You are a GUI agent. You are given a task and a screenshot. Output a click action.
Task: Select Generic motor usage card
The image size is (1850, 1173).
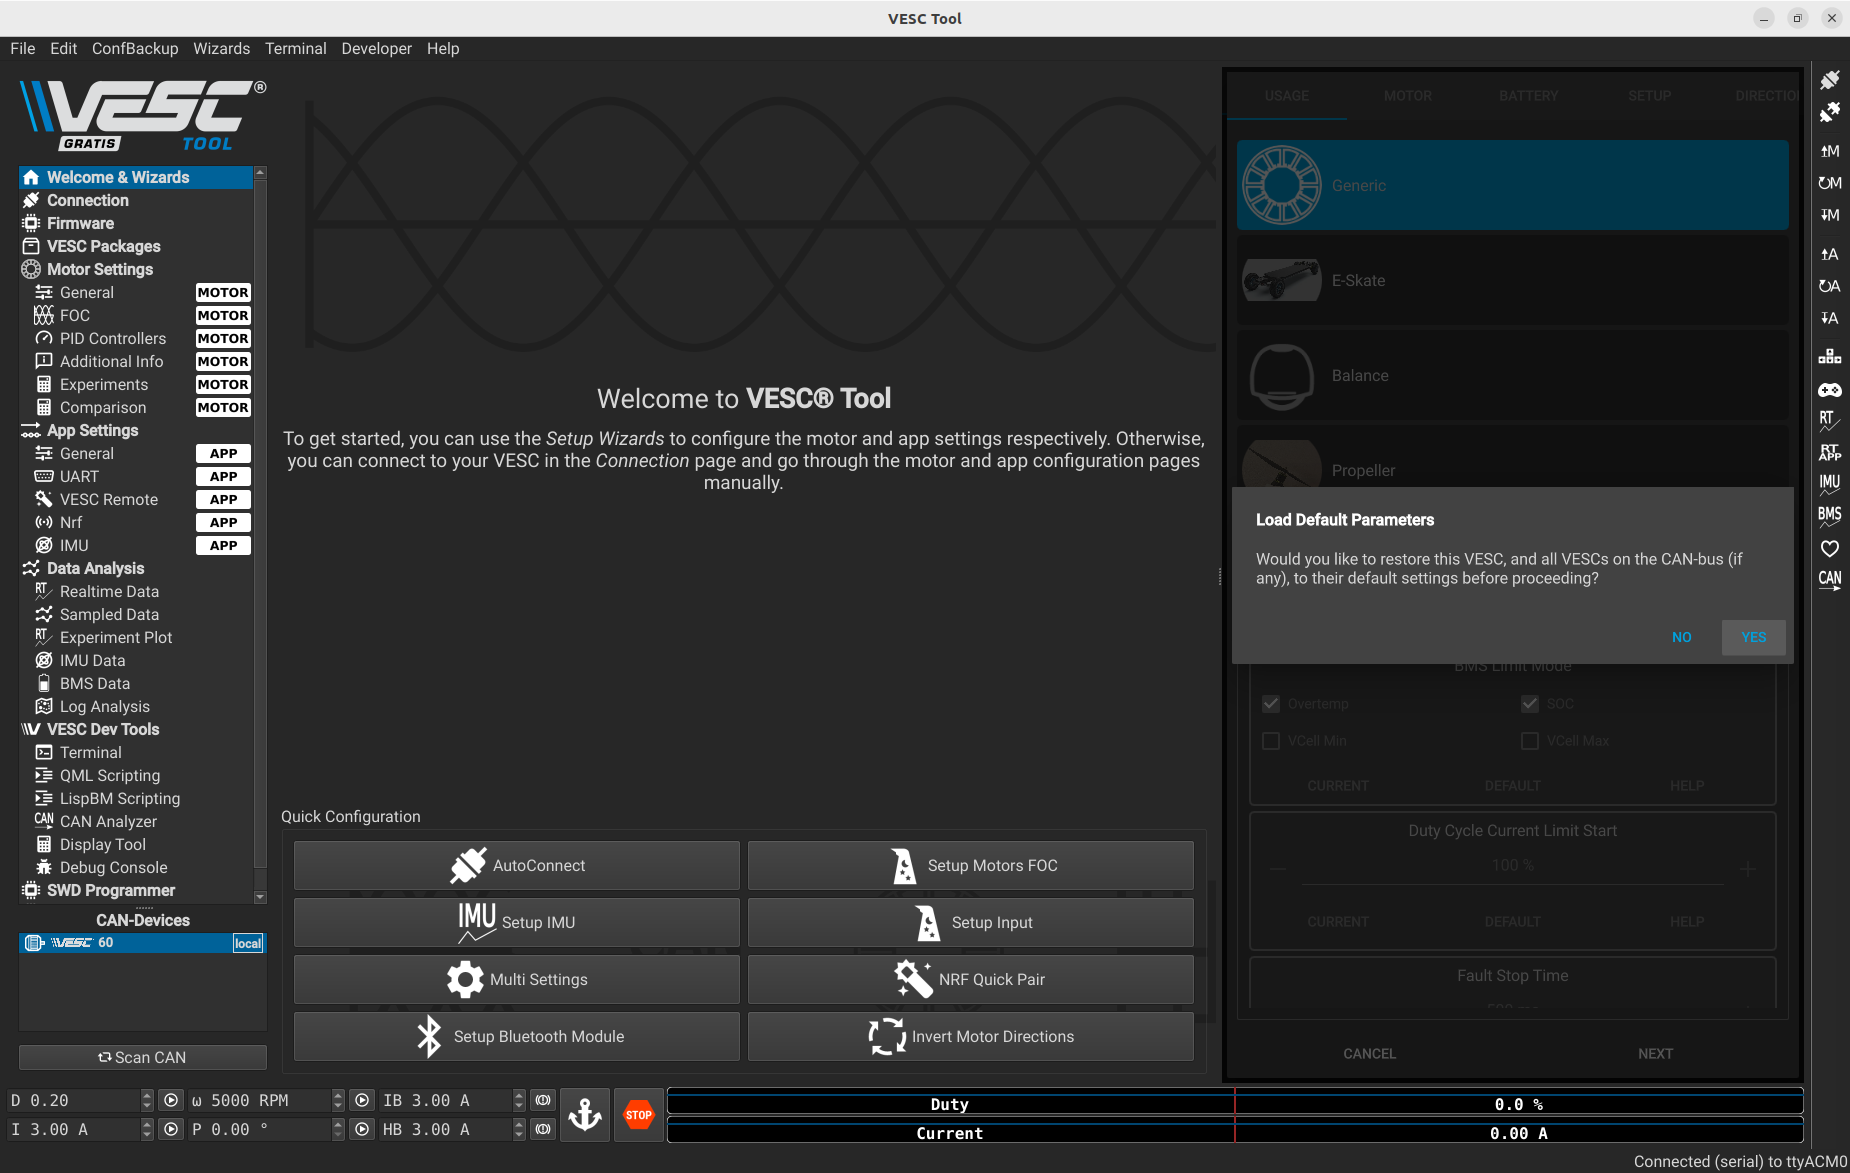point(1512,185)
